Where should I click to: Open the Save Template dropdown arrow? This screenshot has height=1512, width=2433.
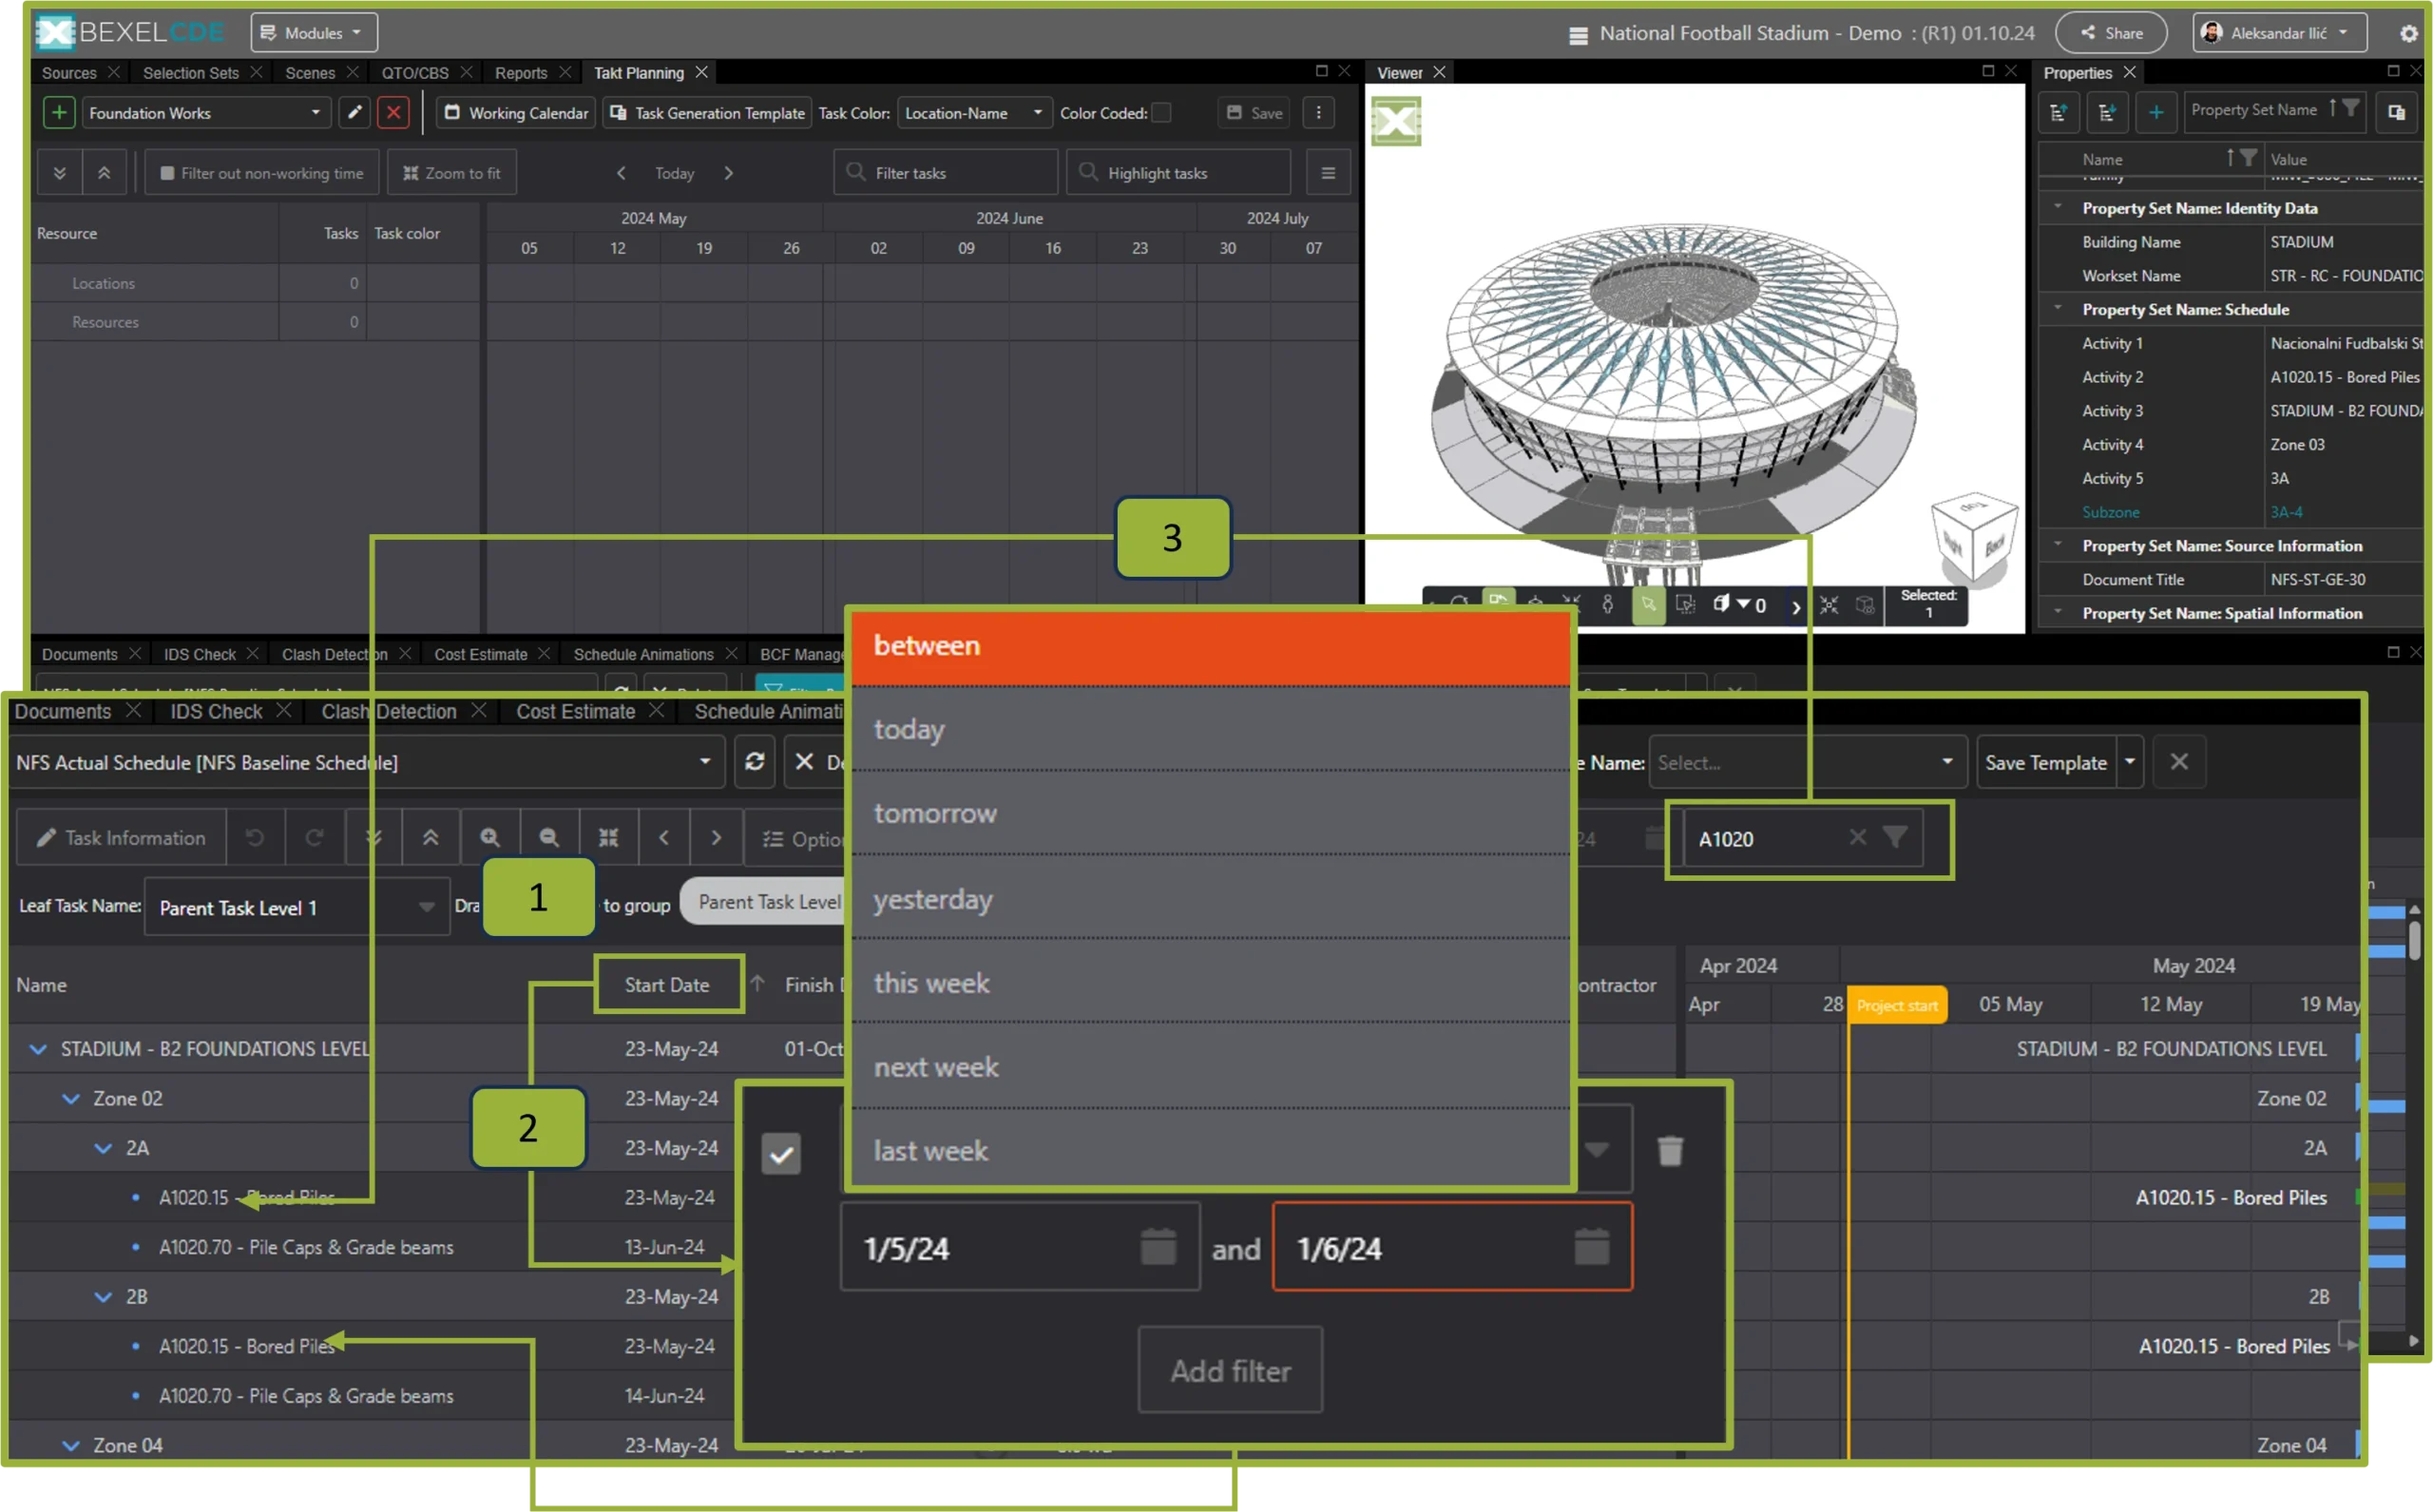pos(2129,762)
